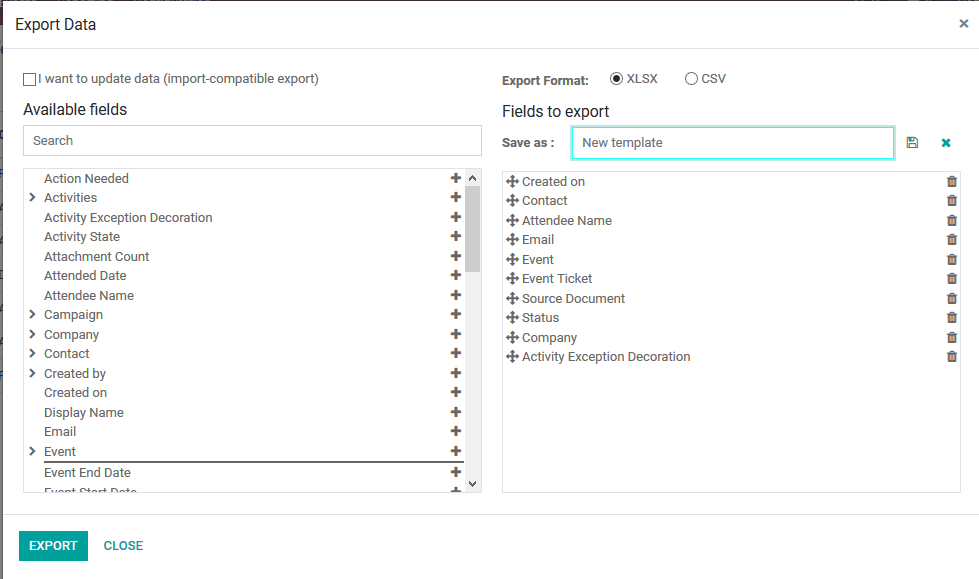
Task: Add Activities field with plus icon
Action: coord(456,197)
